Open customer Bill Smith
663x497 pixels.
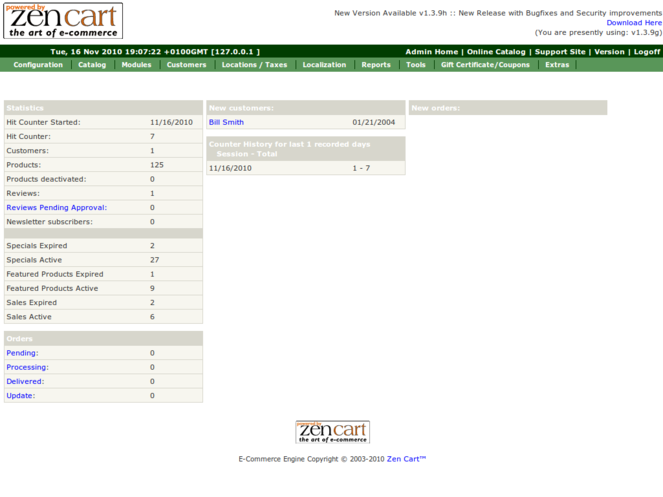(x=226, y=122)
